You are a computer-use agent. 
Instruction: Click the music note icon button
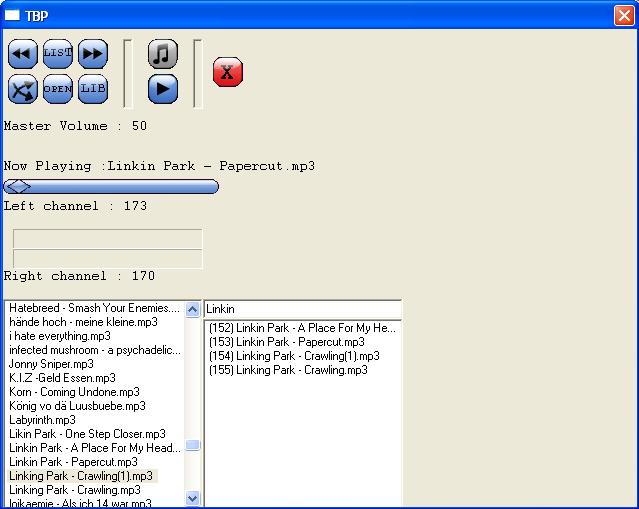[163, 54]
